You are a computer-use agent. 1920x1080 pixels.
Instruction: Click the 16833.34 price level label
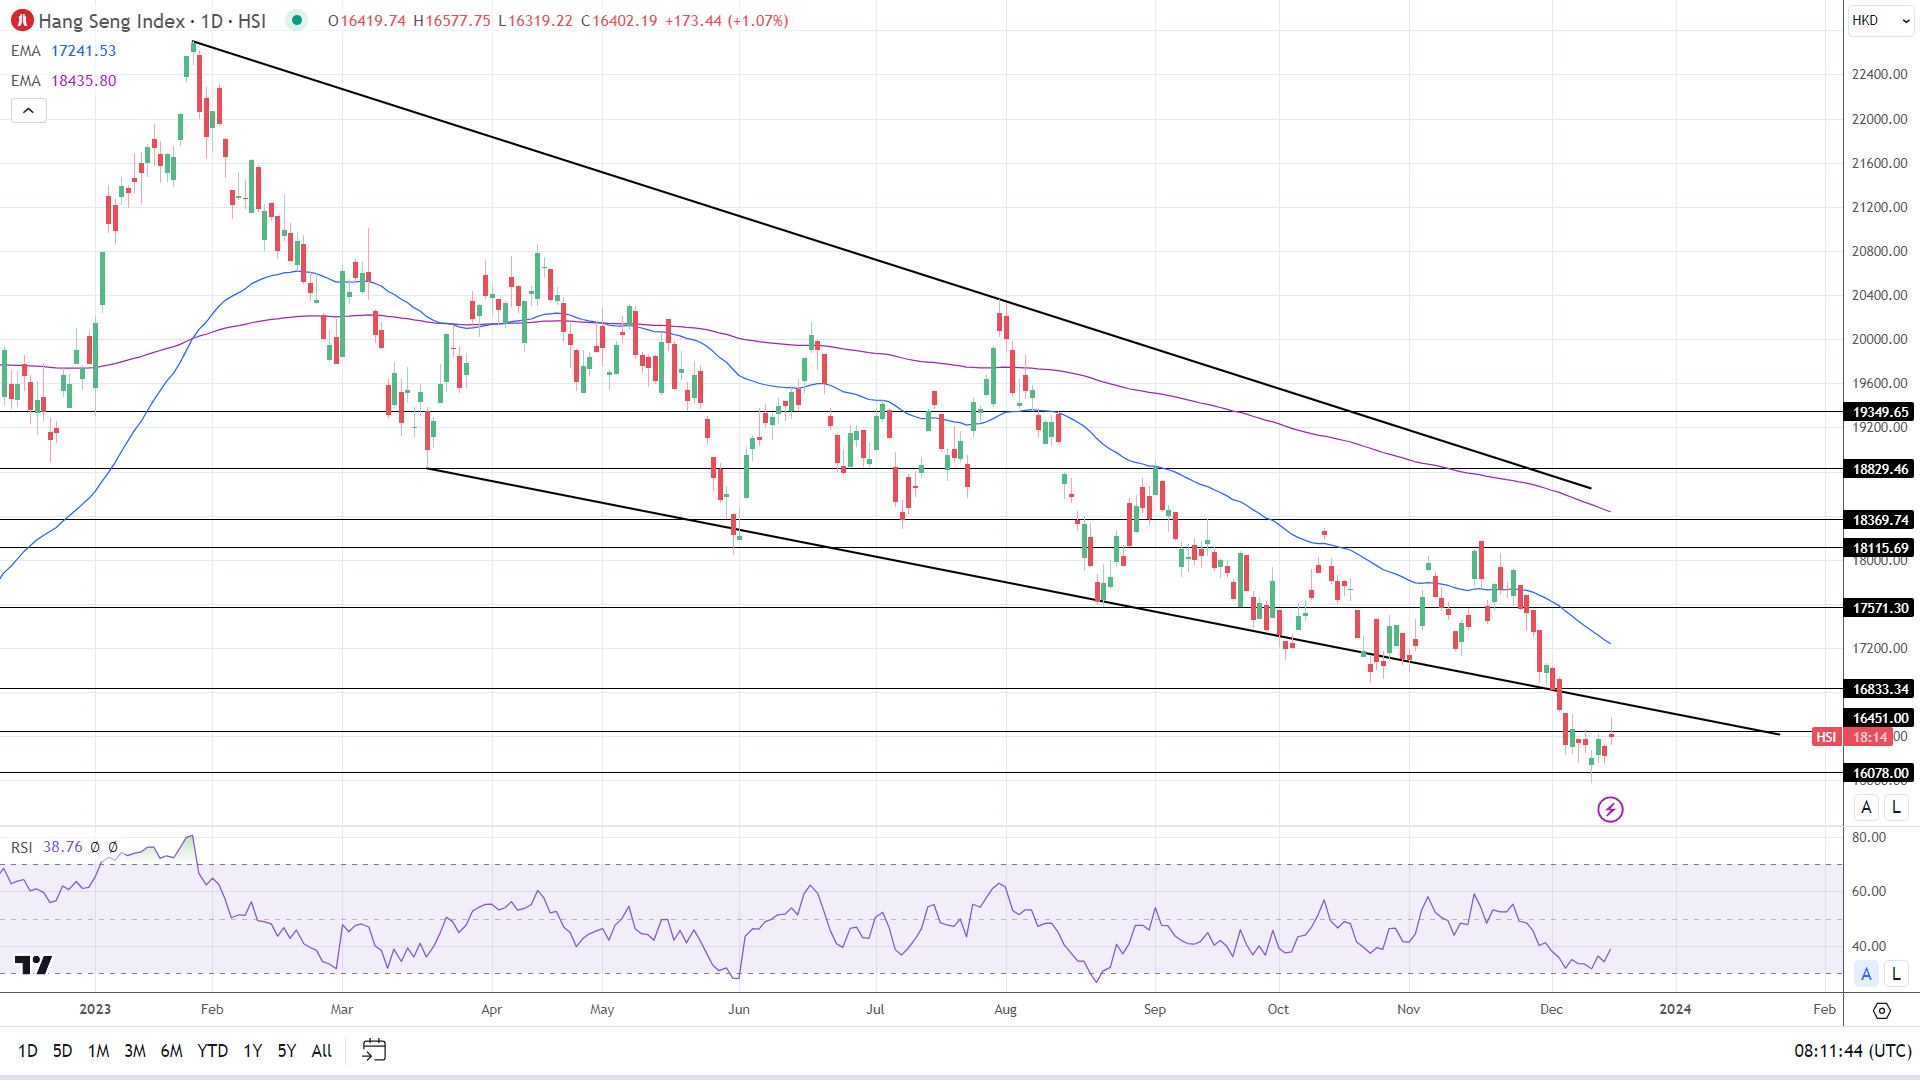pos(1880,689)
